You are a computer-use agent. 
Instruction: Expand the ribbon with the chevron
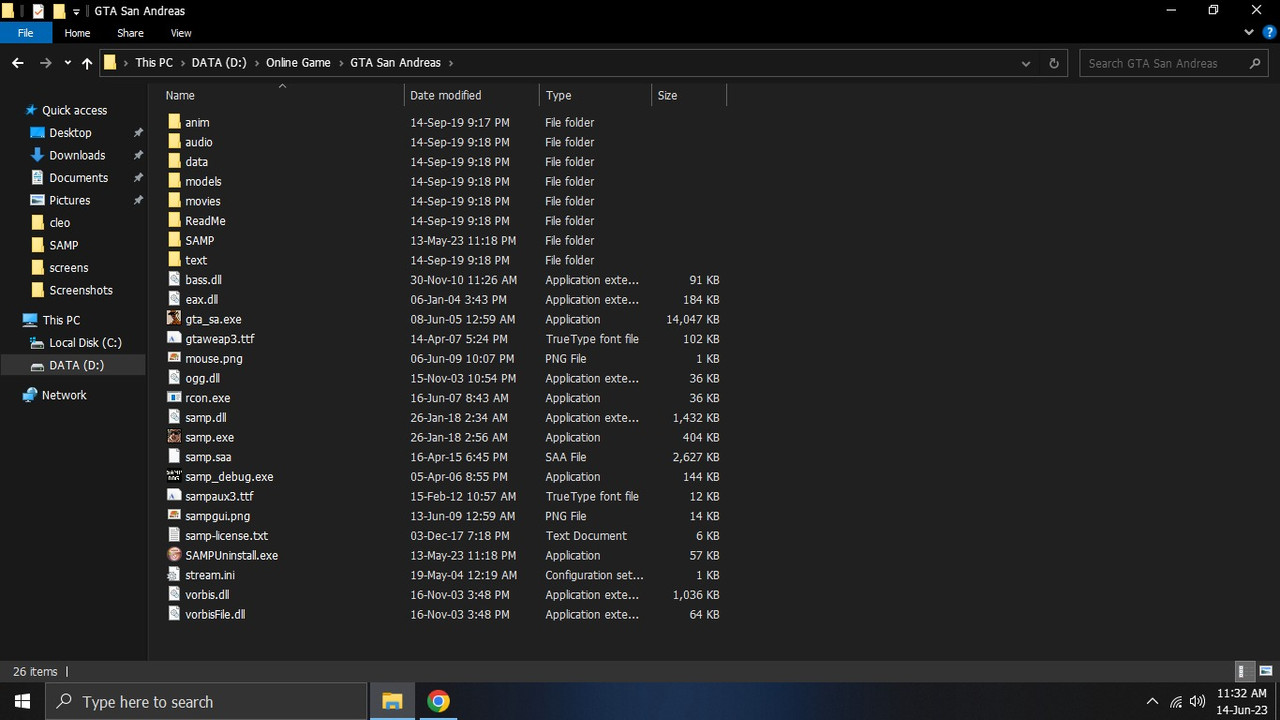point(1248,33)
